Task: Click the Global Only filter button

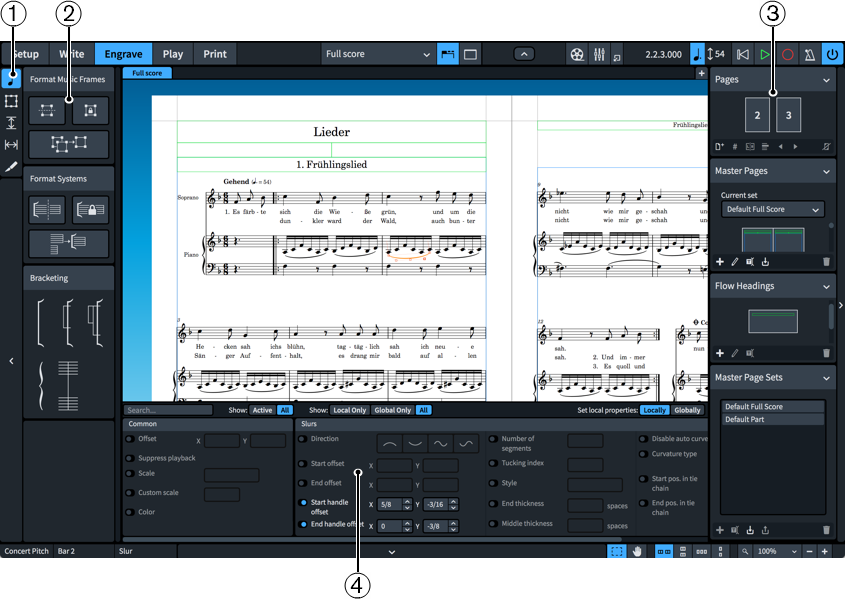Action: tap(392, 410)
